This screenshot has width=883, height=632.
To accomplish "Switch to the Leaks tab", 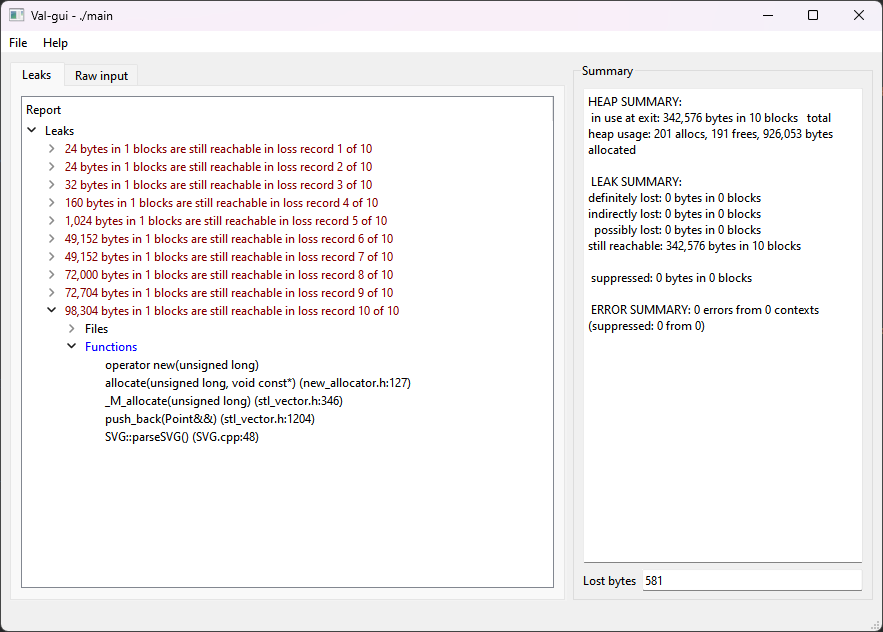I will [x=37, y=75].
